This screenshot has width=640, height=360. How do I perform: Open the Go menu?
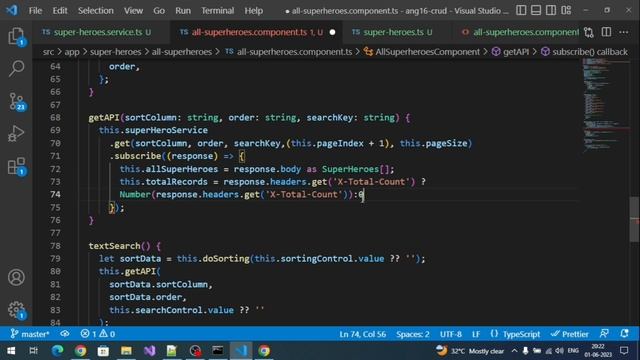[159, 11]
